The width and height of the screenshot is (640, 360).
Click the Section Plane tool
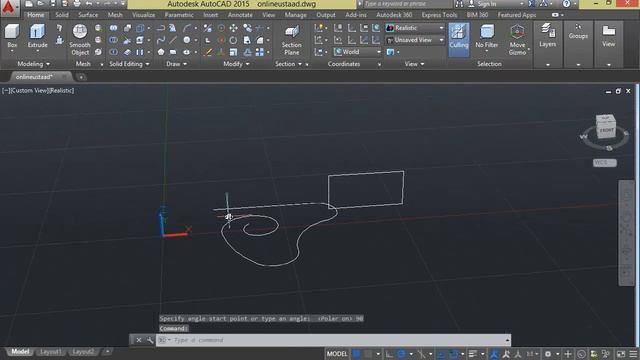click(x=291, y=40)
